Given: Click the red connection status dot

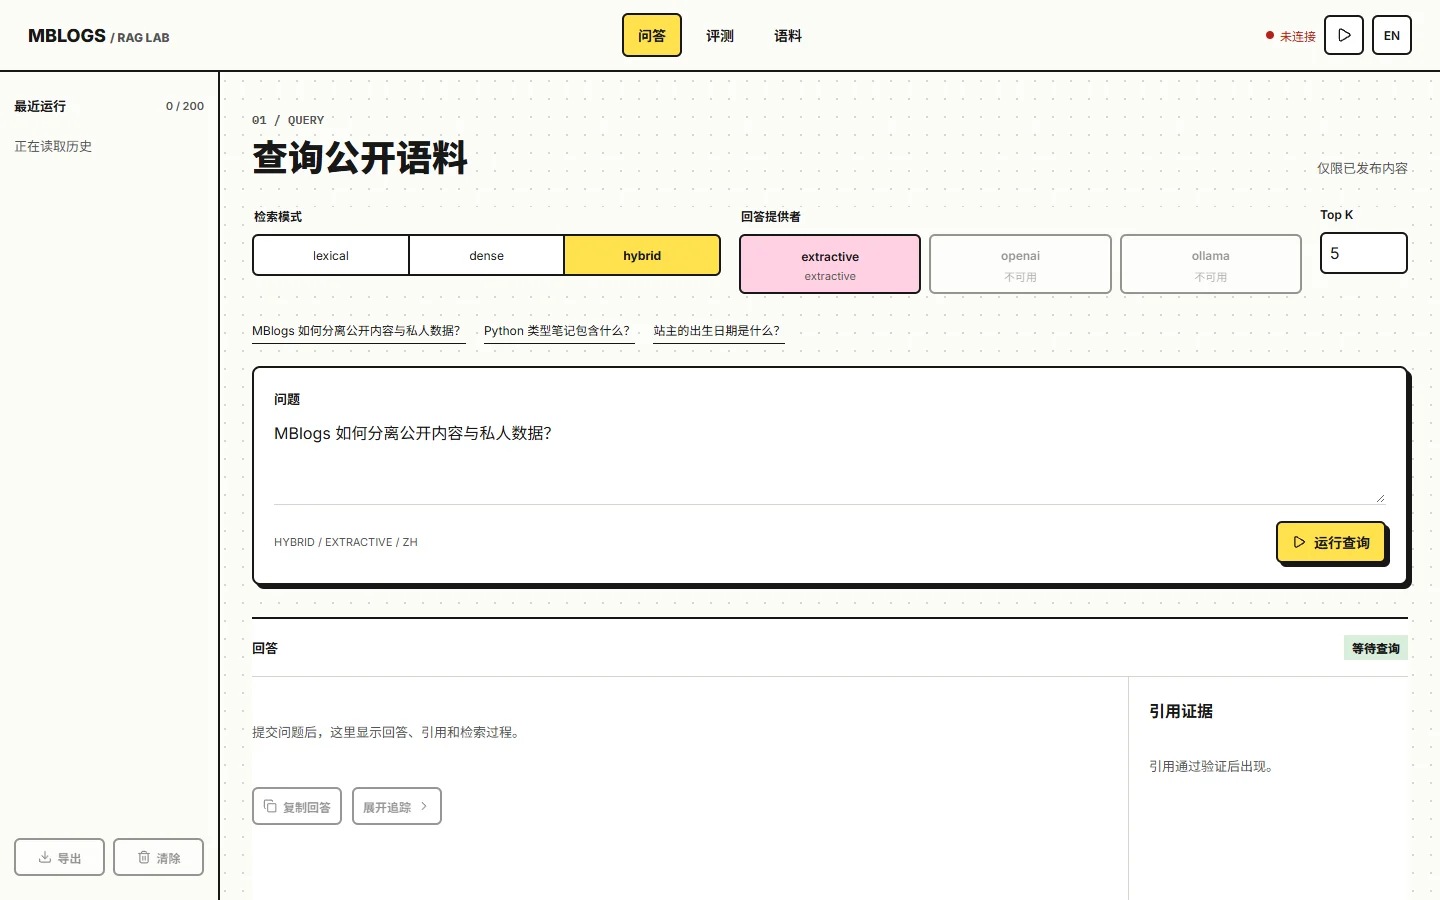Looking at the screenshot, I should [1270, 35].
